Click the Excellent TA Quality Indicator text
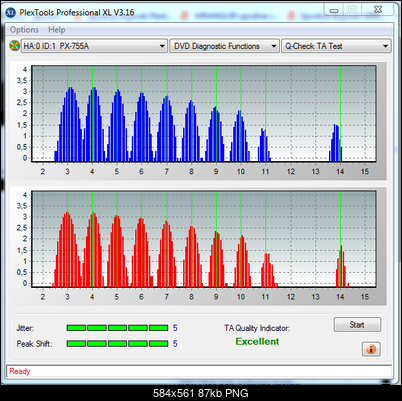The image size is (402, 401). (x=257, y=341)
